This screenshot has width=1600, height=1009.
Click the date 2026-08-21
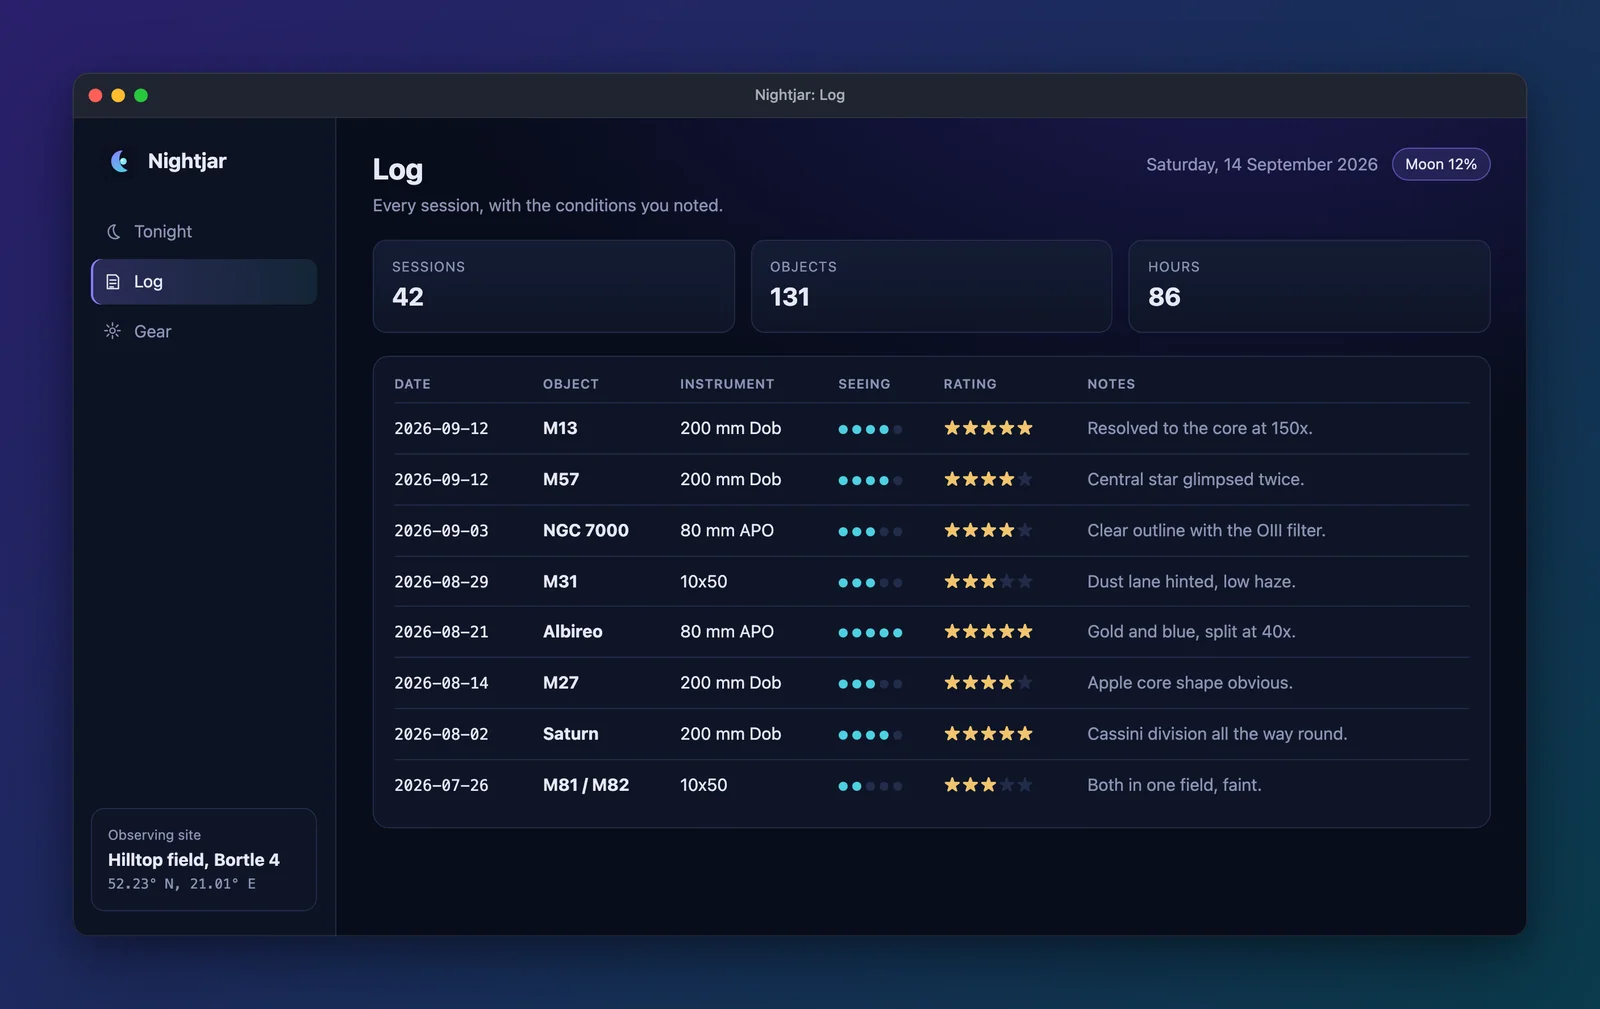[441, 632]
